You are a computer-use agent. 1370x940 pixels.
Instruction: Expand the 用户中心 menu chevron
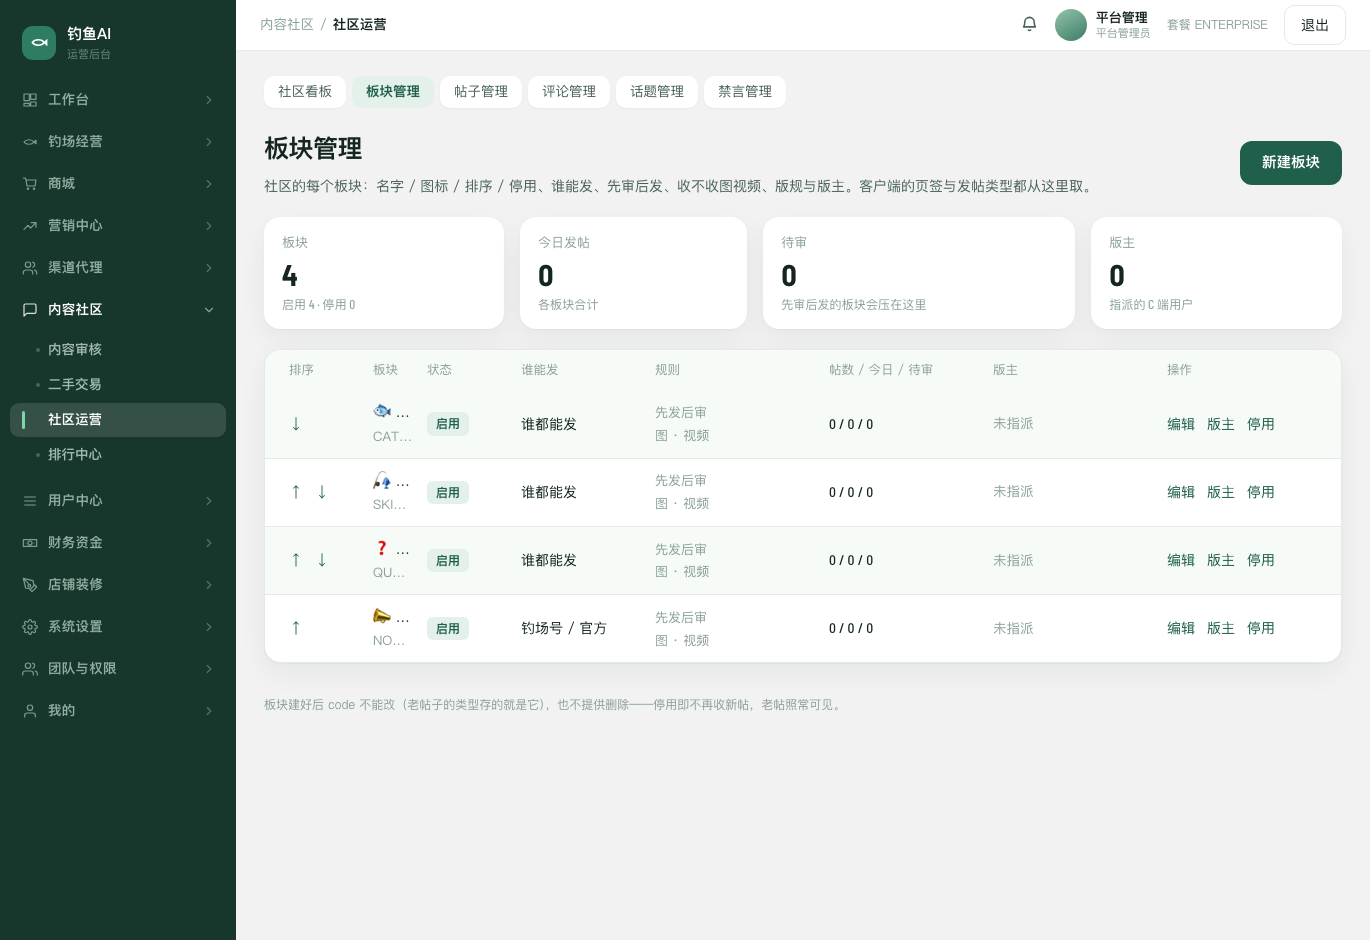(209, 501)
